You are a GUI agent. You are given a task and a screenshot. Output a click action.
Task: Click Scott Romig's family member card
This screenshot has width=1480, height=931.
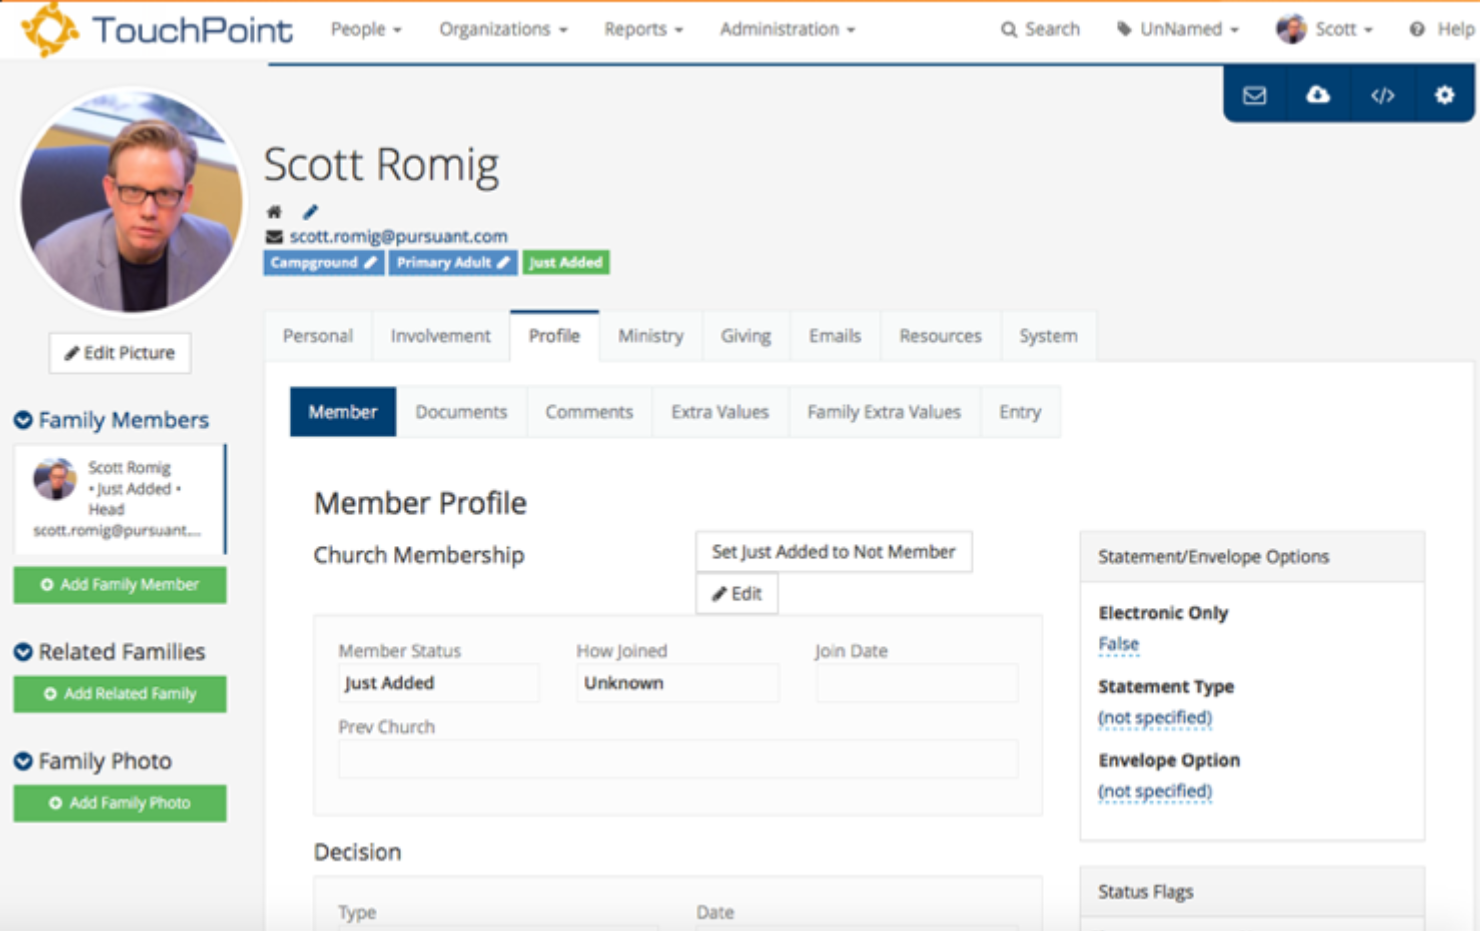(x=119, y=498)
